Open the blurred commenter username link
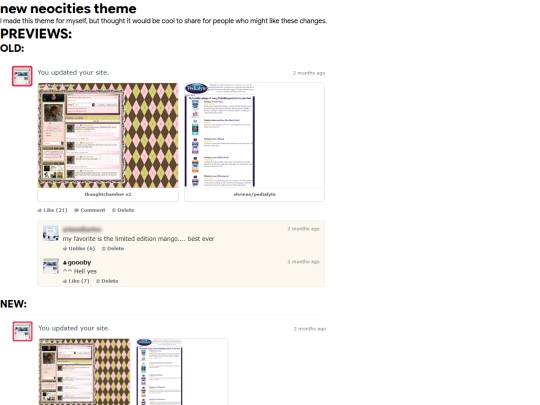The width and height of the screenshot is (540, 405). [x=82, y=229]
